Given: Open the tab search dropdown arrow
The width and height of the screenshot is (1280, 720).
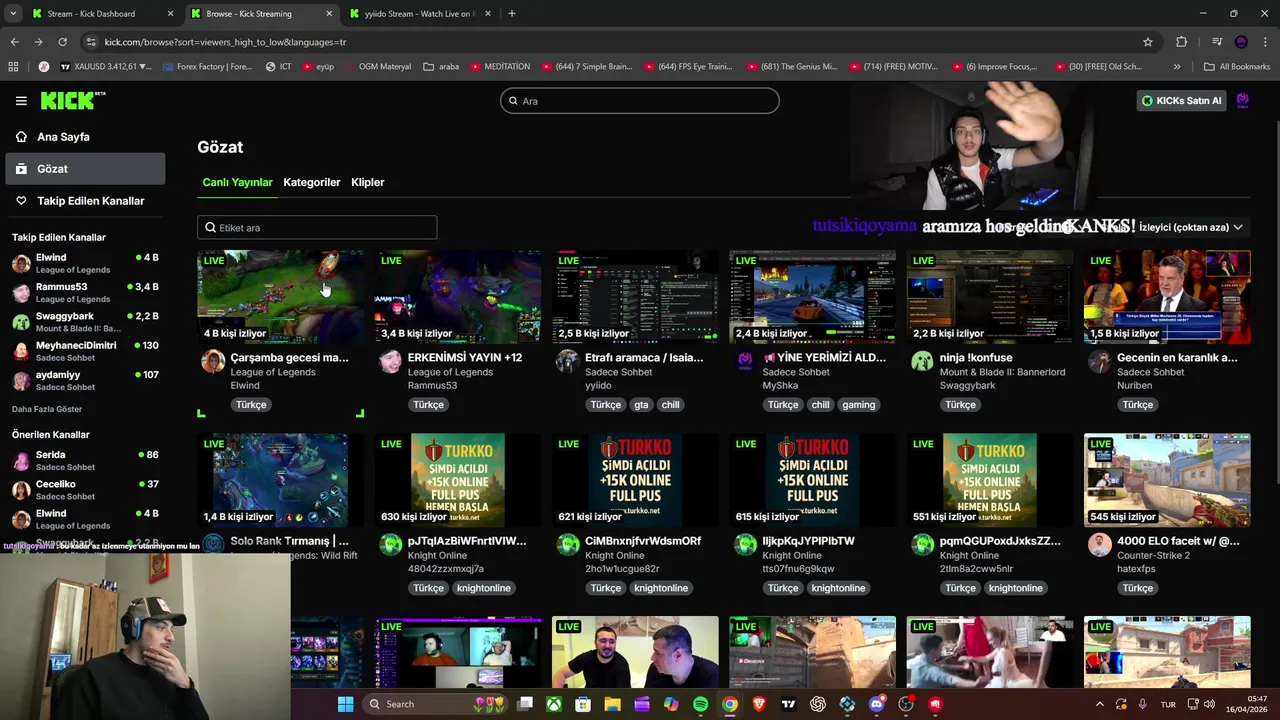Looking at the screenshot, I should tap(13, 14).
